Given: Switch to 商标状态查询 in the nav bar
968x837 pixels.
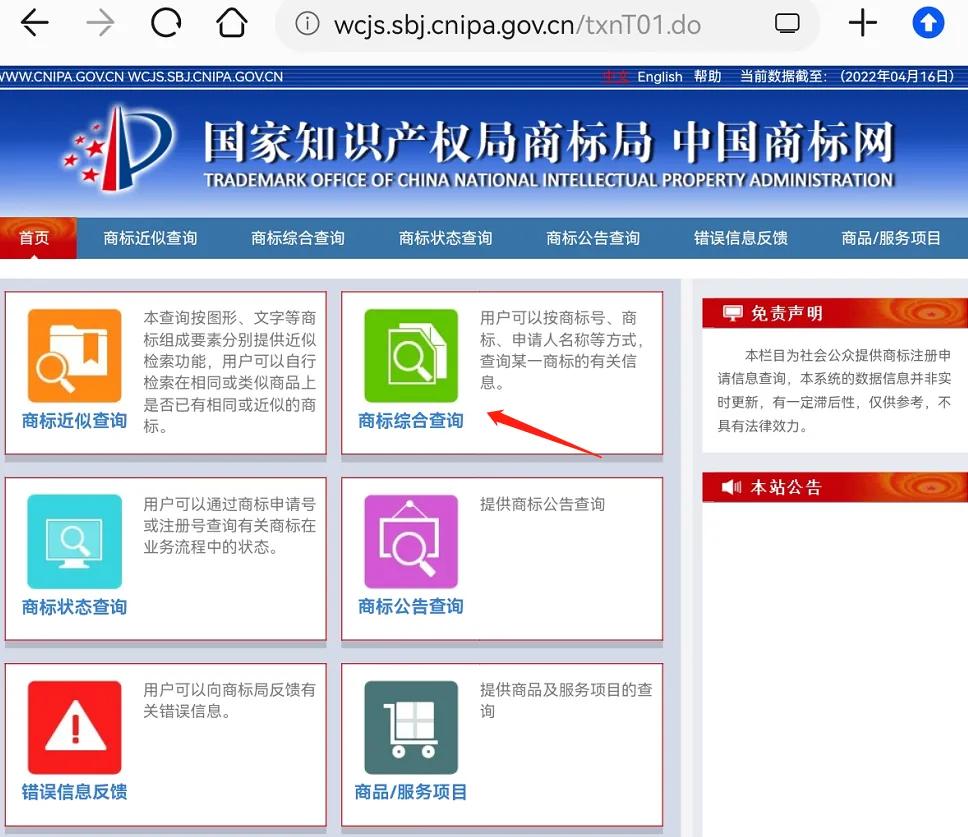Looking at the screenshot, I should click(445, 238).
